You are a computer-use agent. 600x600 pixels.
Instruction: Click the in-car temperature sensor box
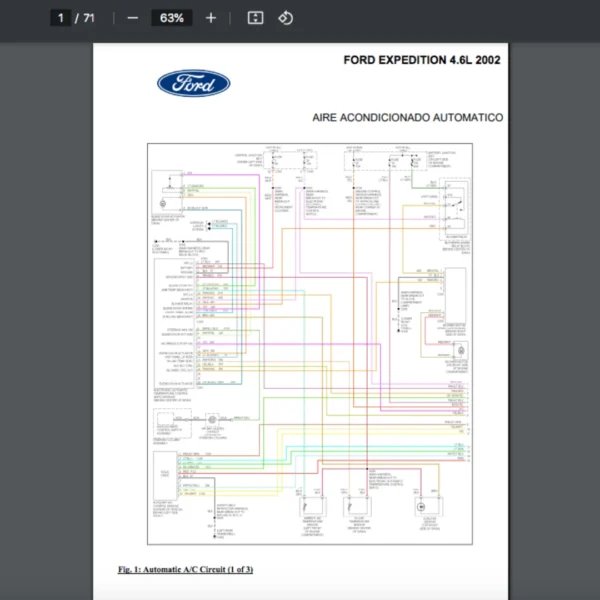click(x=354, y=506)
